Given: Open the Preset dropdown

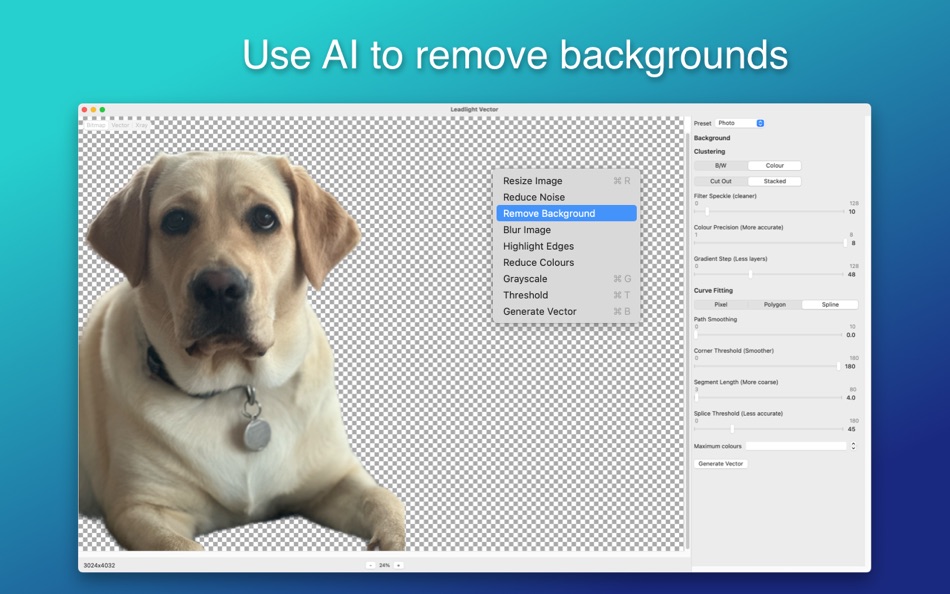Looking at the screenshot, I should click(x=738, y=122).
